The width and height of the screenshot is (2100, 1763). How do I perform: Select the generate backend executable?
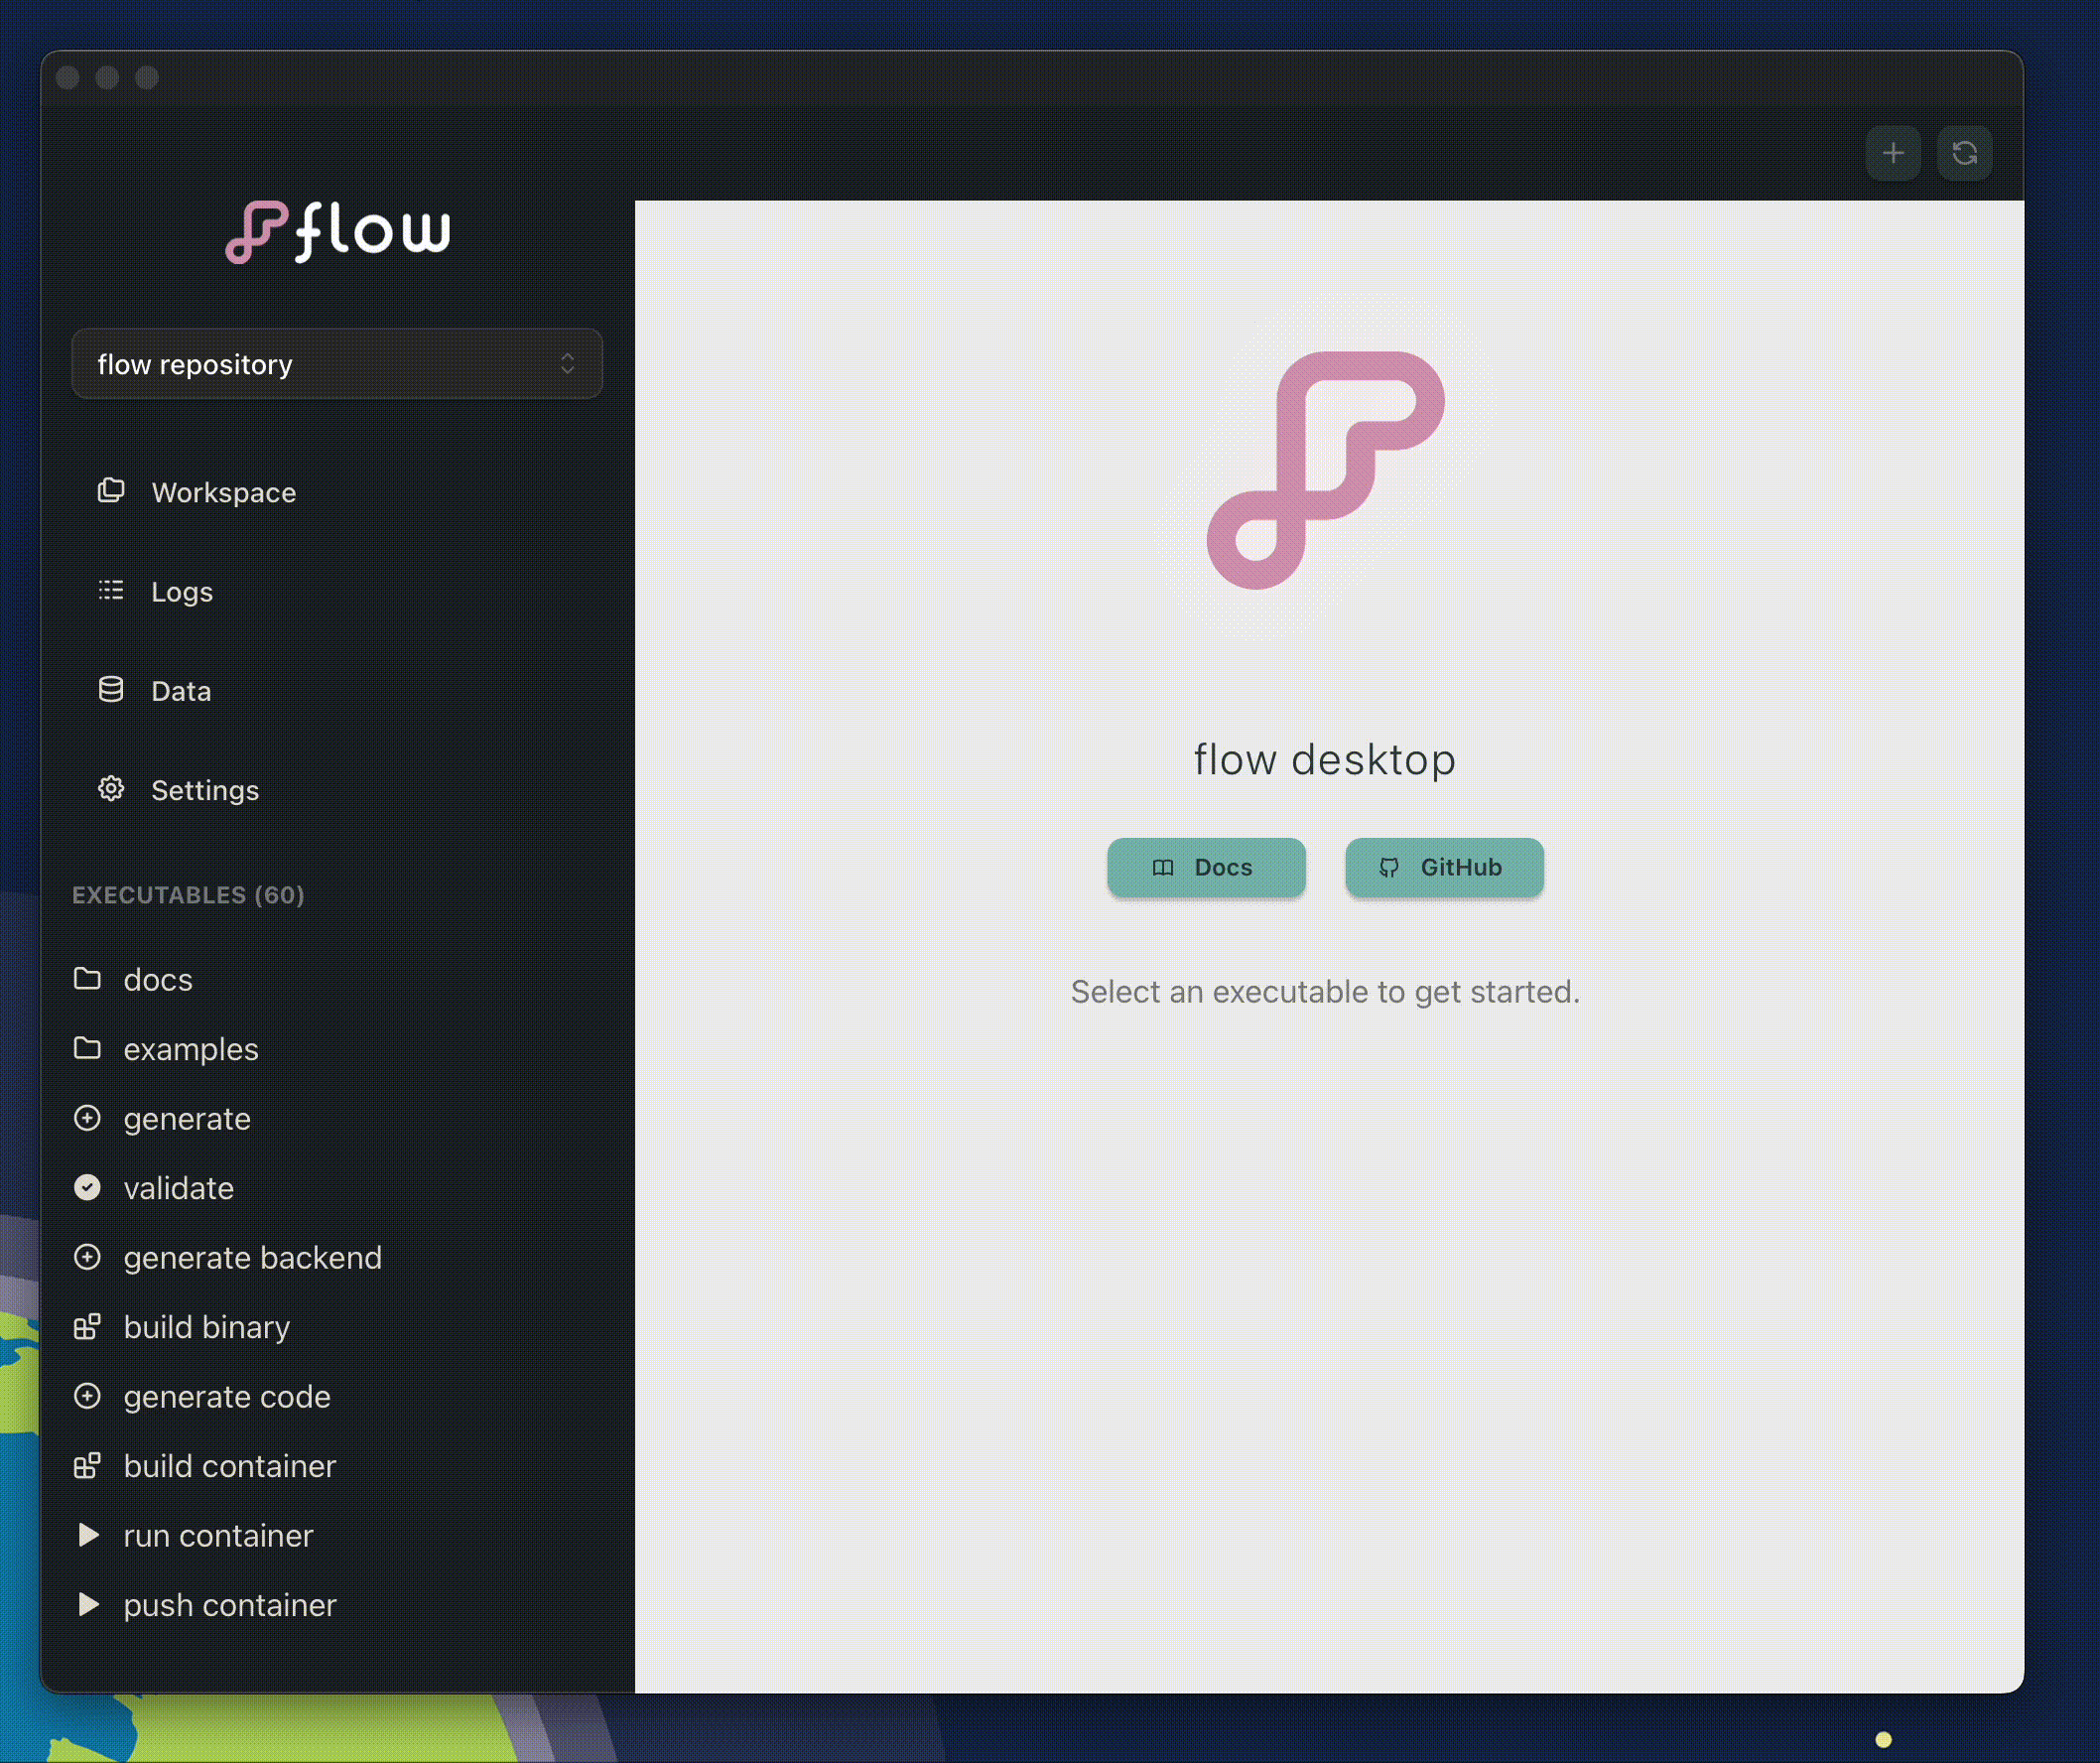tap(337, 1257)
